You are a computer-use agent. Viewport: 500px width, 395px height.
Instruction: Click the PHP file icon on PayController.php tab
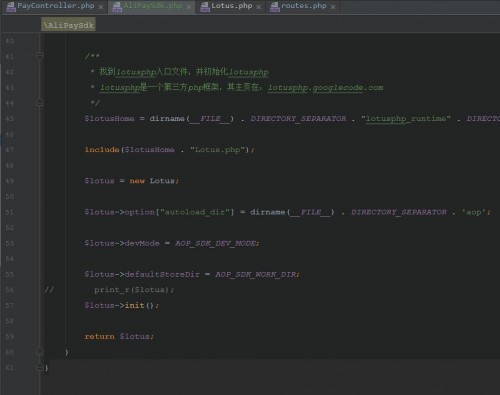[x=11, y=7]
